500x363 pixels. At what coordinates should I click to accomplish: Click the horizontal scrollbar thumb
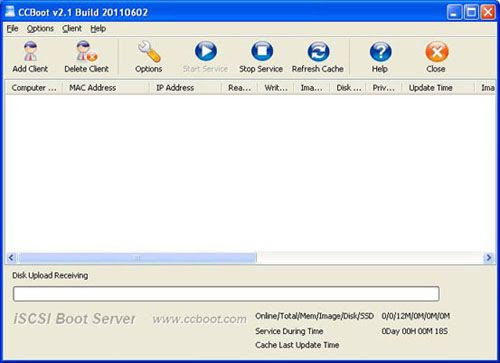click(x=137, y=258)
